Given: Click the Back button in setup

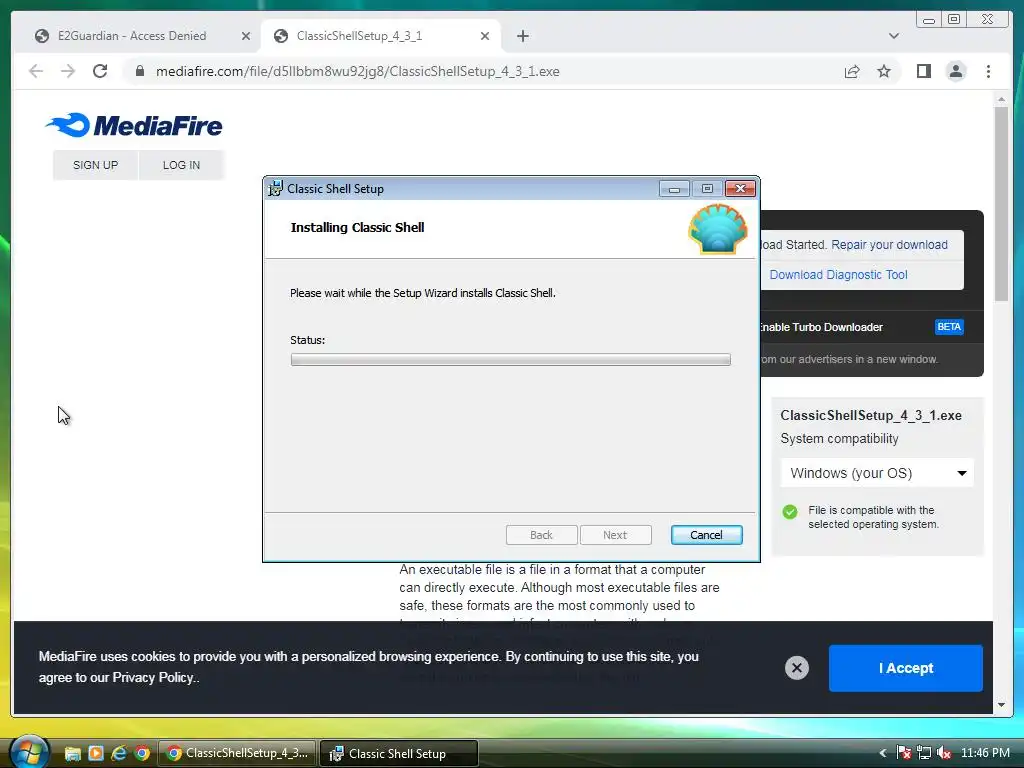Looking at the screenshot, I should click(x=541, y=535).
